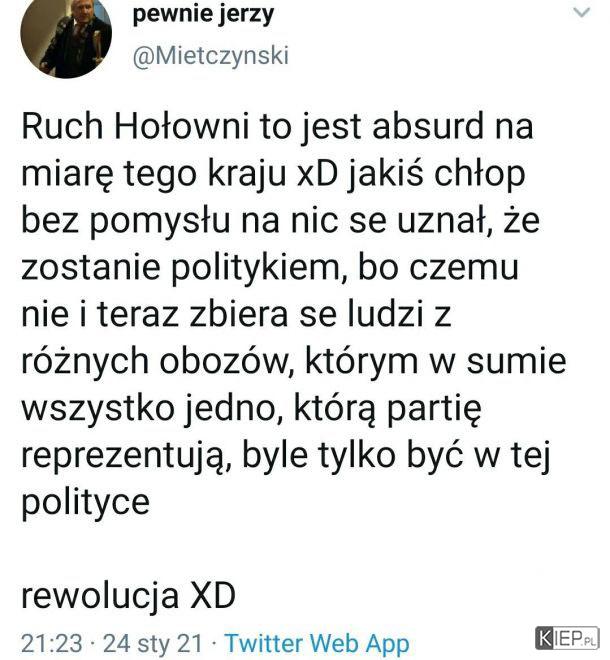Click the text rewolucja XD
The image size is (610, 660).
click(128, 596)
